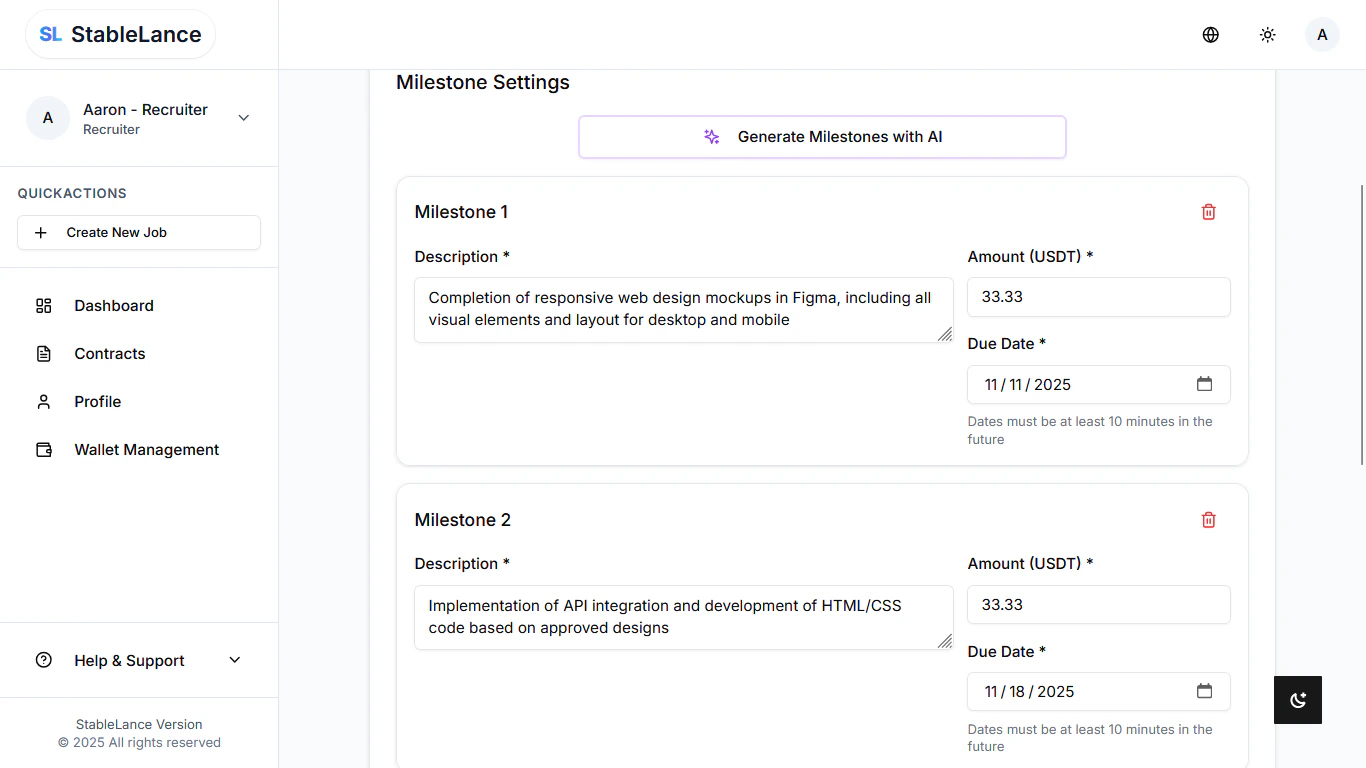Open Milestone 2 due date calendar picker
The image size is (1366, 768).
coord(1205,691)
